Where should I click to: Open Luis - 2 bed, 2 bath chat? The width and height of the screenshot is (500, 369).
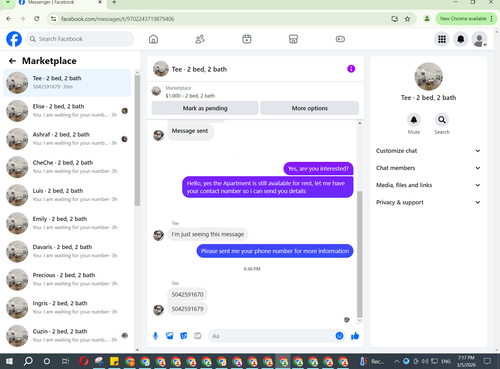tap(67, 195)
